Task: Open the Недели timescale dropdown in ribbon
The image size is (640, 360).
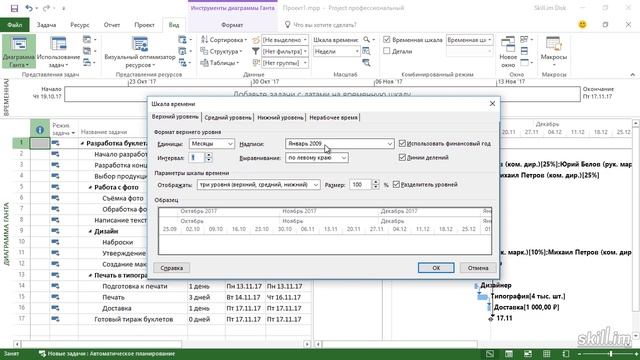Action: coord(337,51)
